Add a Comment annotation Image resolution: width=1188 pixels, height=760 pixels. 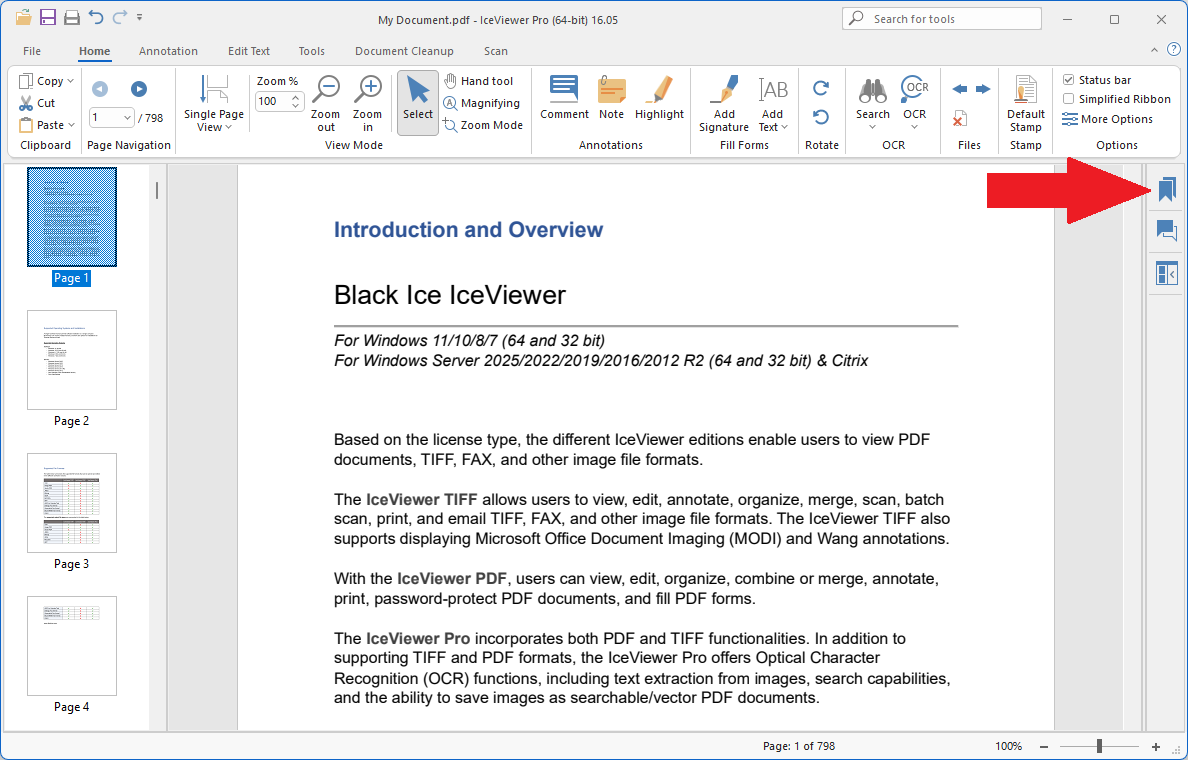pyautogui.click(x=564, y=97)
